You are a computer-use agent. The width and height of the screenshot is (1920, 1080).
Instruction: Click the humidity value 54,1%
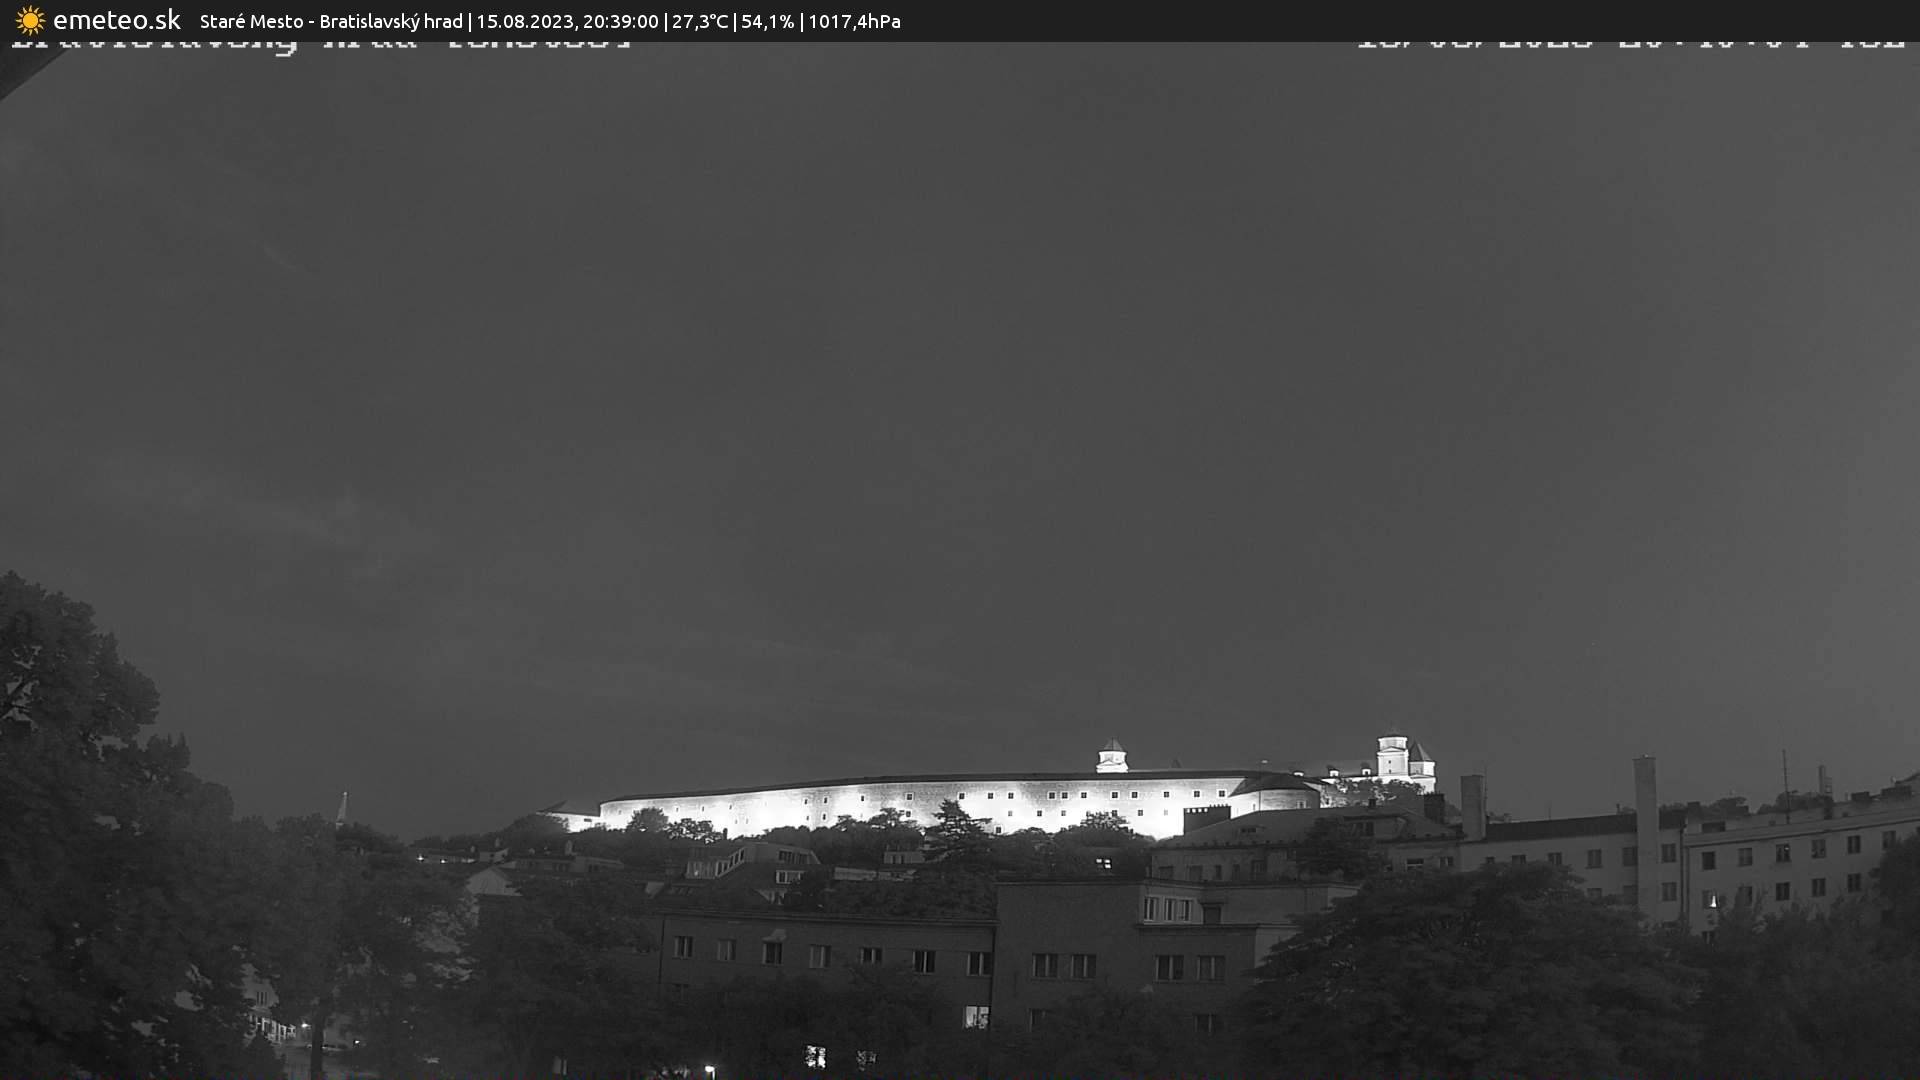[x=768, y=20]
